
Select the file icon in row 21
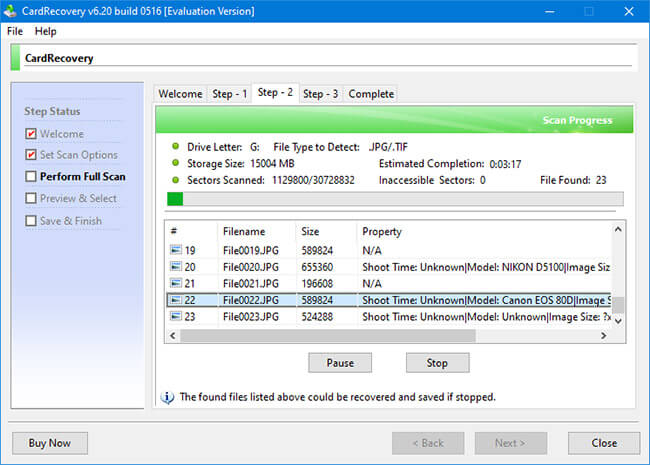(x=176, y=283)
